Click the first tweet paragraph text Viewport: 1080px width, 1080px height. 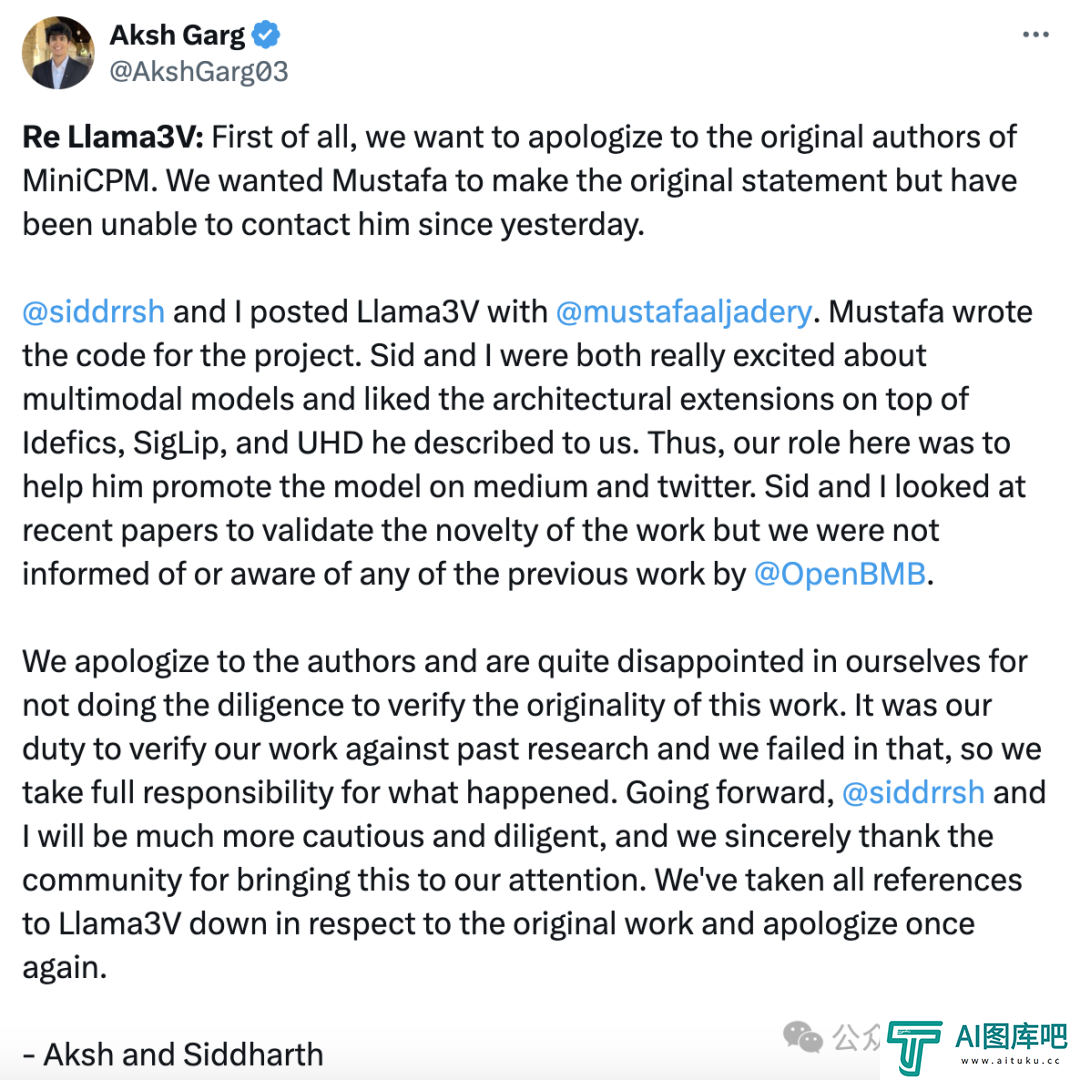click(520, 181)
